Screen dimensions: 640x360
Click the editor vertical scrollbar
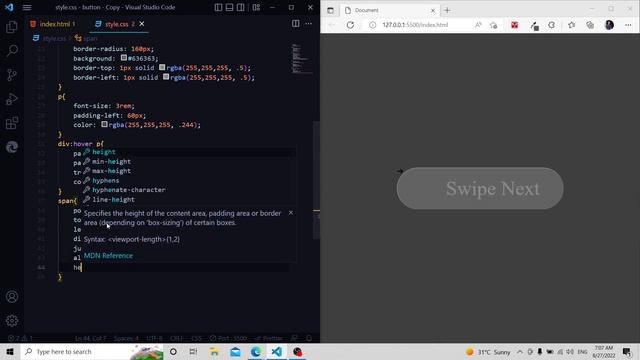(316, 180)
